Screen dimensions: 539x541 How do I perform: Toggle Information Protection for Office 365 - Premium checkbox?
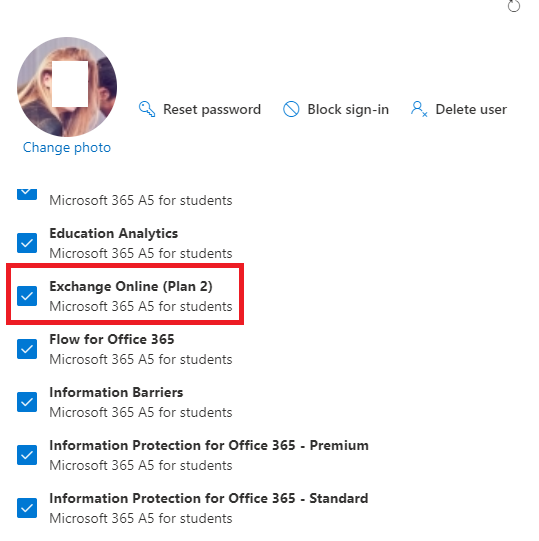pos(27,455)
